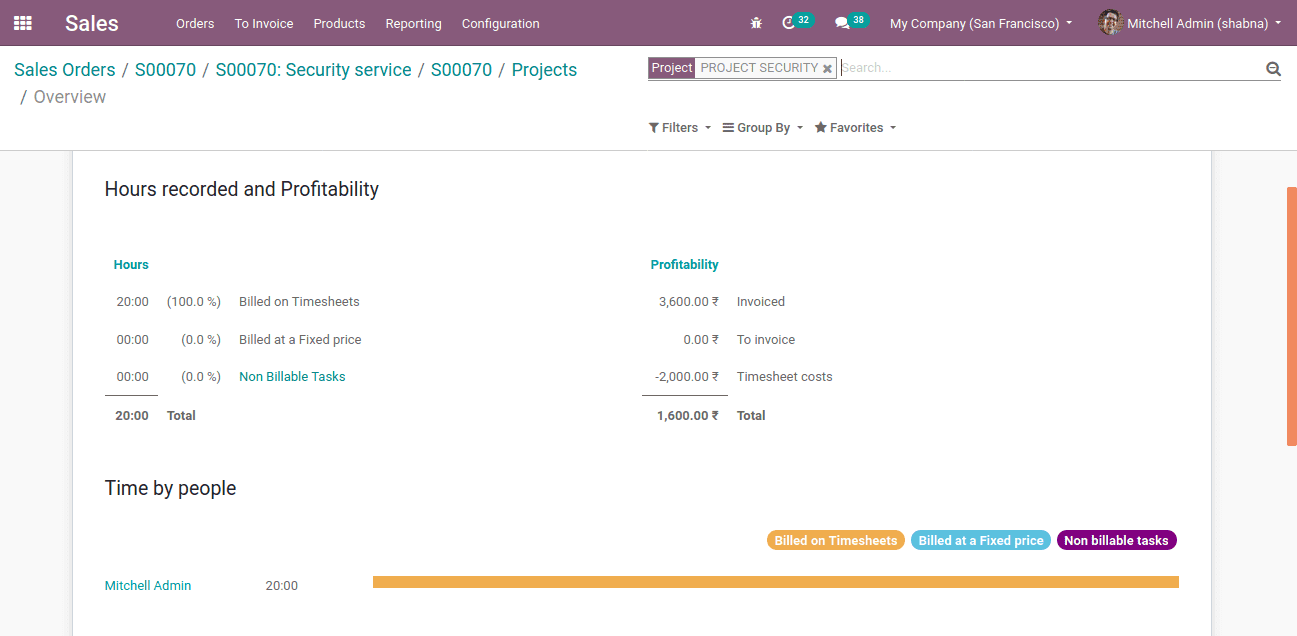Click Mitchell Admin avatar picture
The height and width of the screenshot is (636, 1297).
pyautogui.click(x=1110, y=23)
